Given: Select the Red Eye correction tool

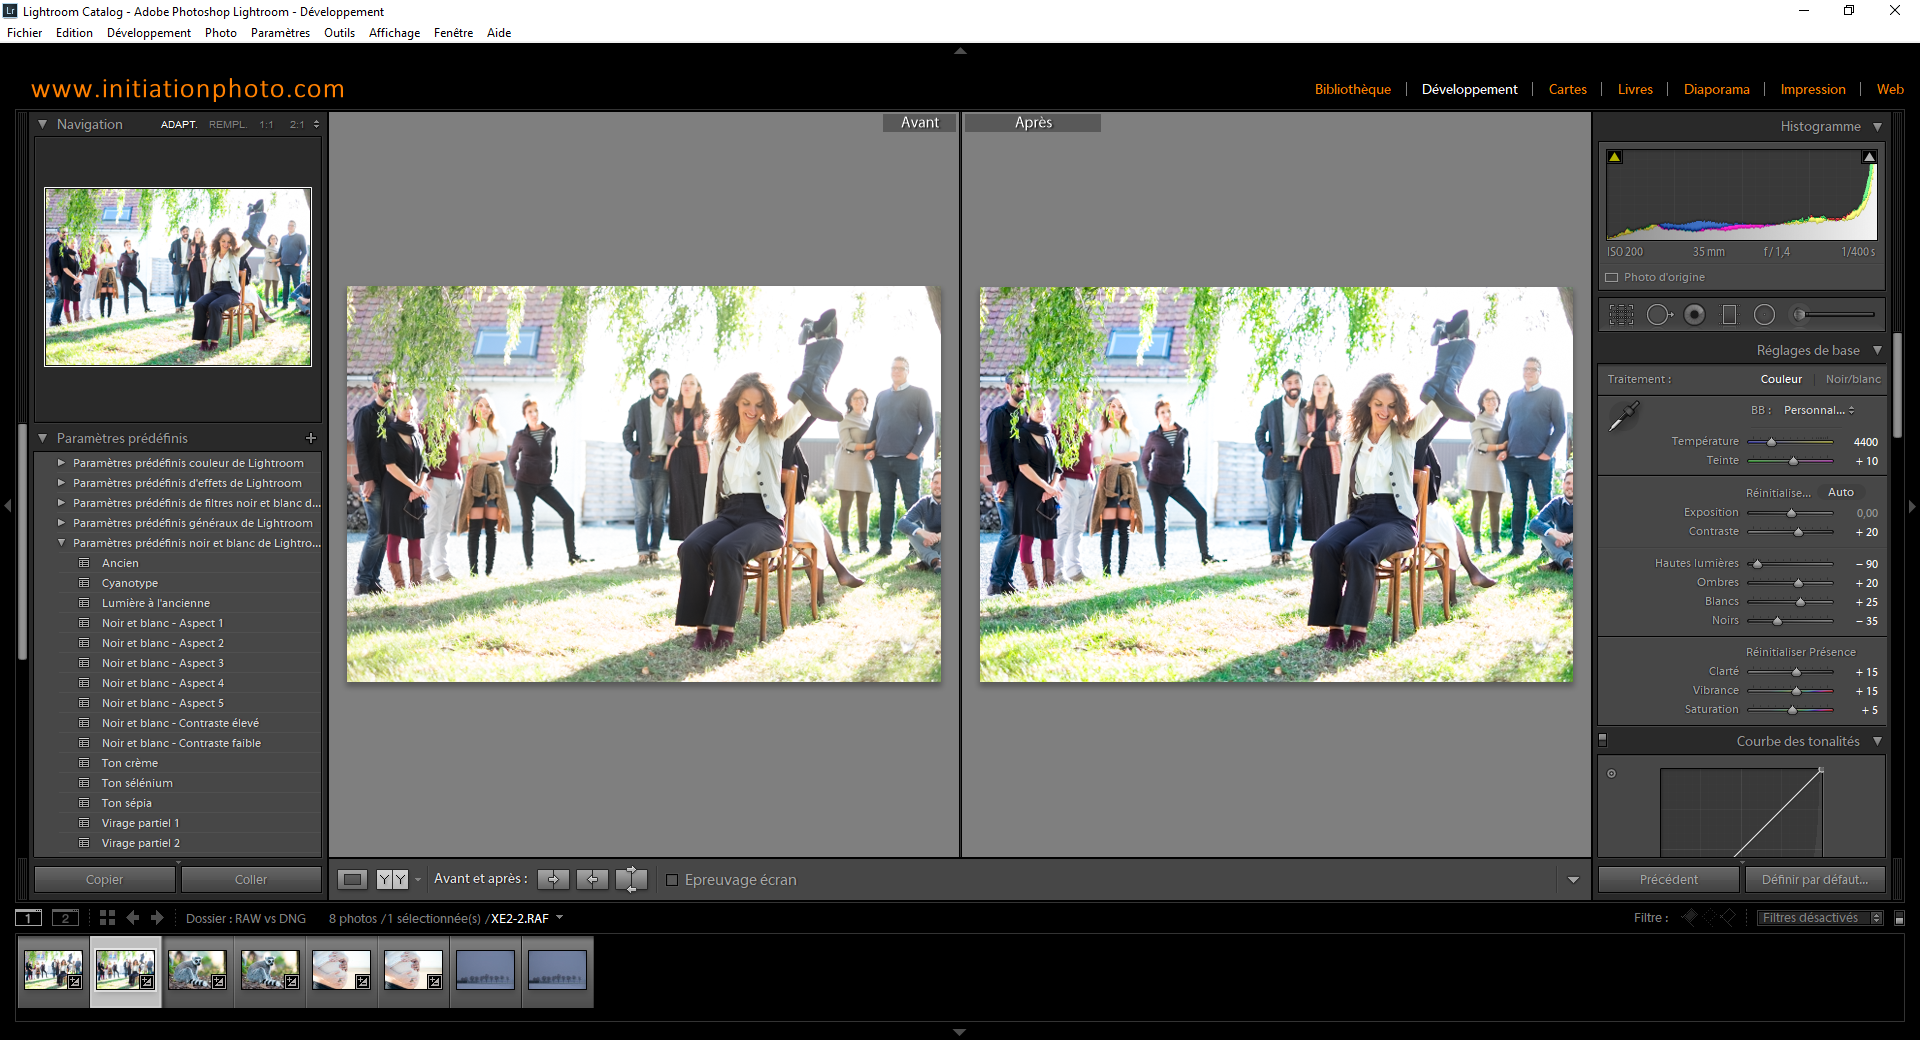Looking at the screenshot, I should [1694, 315].
